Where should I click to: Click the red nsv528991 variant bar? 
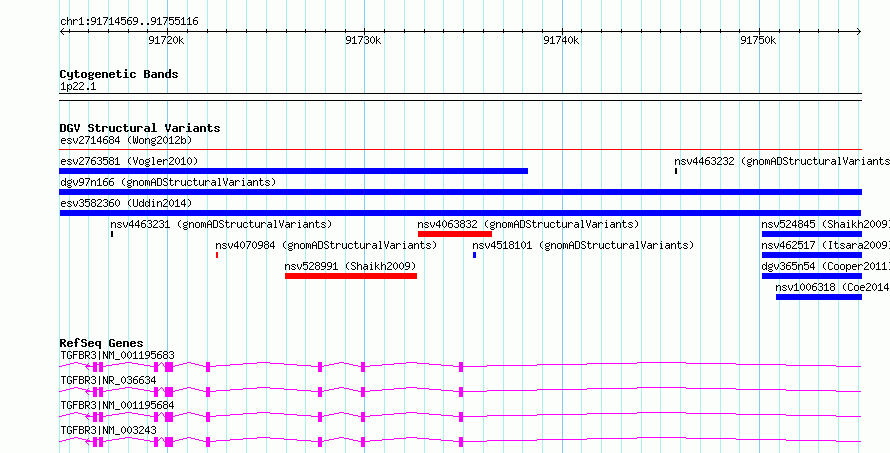click(x=351, y=276)
